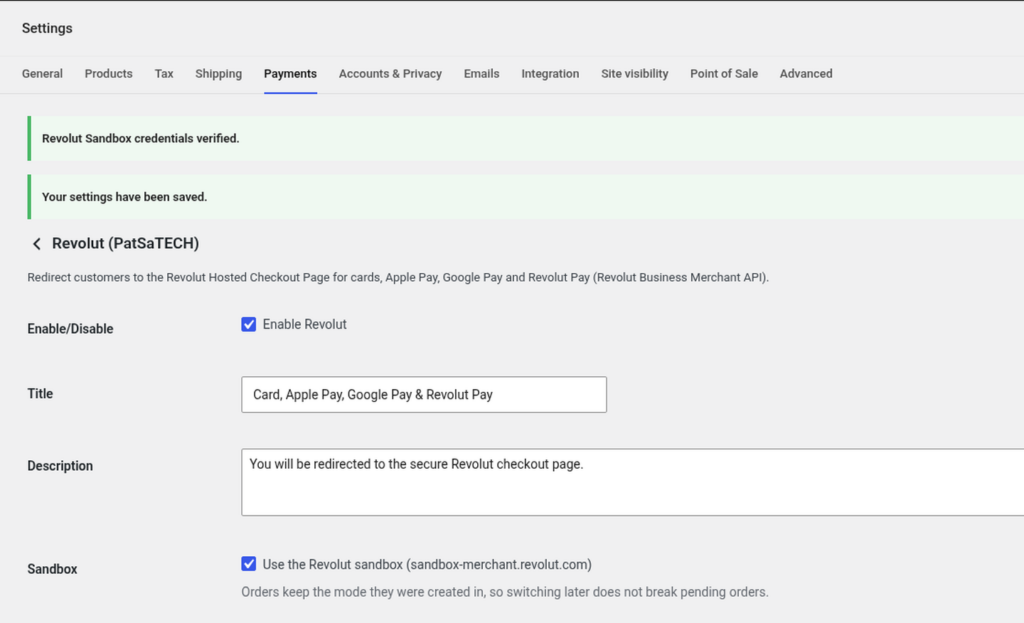
Task: Click the Revolut (PatSaTECH) heading
Action: 125,244
